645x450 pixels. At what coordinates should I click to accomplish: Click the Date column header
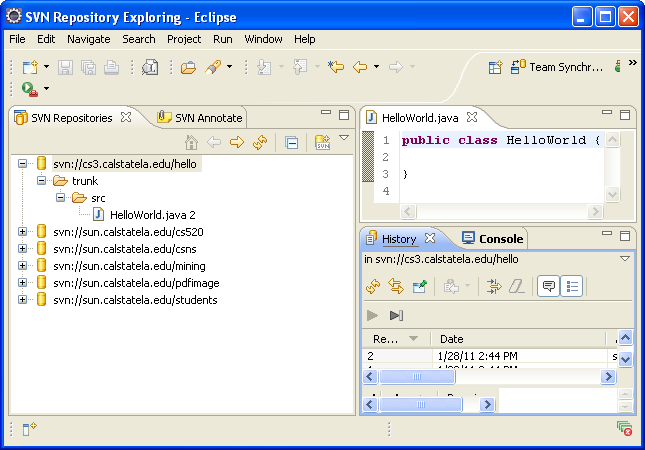click(518, 339)
